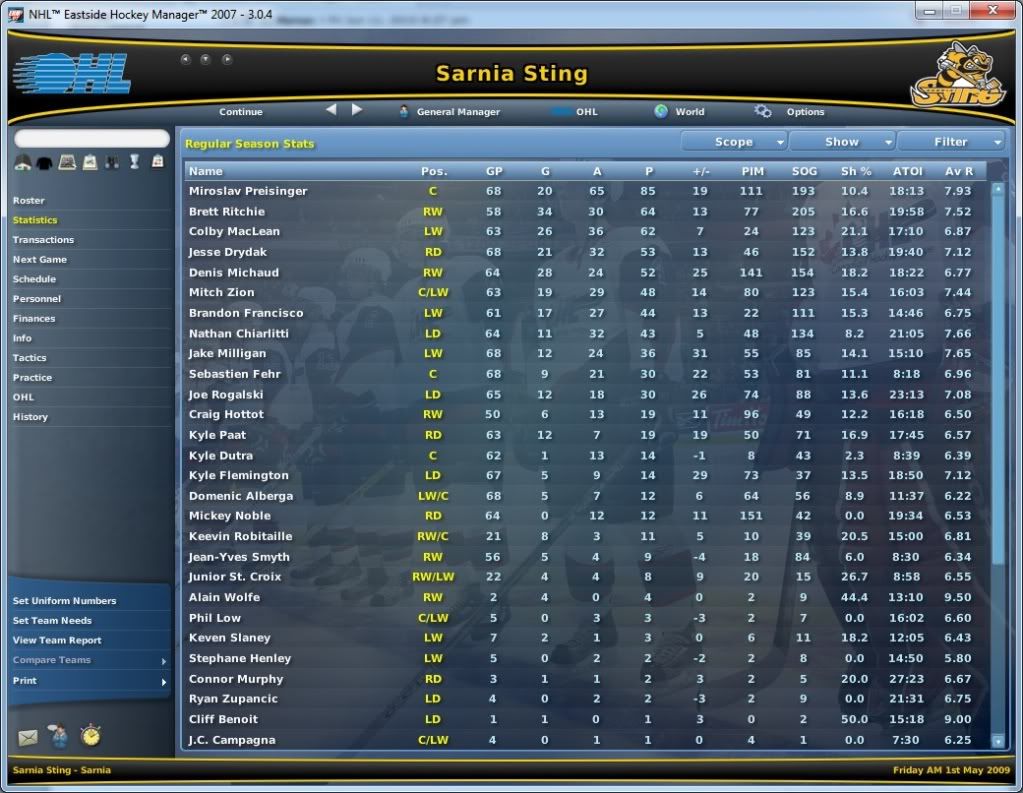Click the Sarnia Sting bee logo
1023x793 pixels.
958,74
